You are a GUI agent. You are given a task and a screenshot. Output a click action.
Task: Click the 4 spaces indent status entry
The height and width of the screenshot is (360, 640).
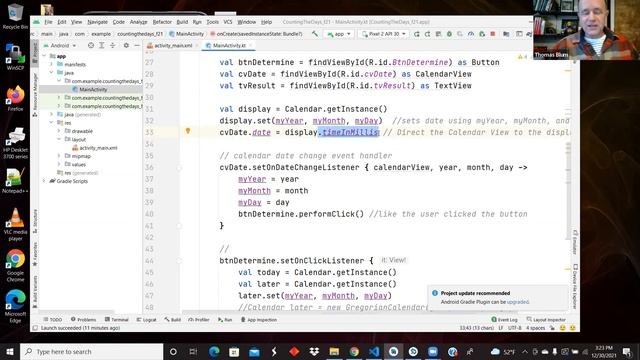coord(536,328)
